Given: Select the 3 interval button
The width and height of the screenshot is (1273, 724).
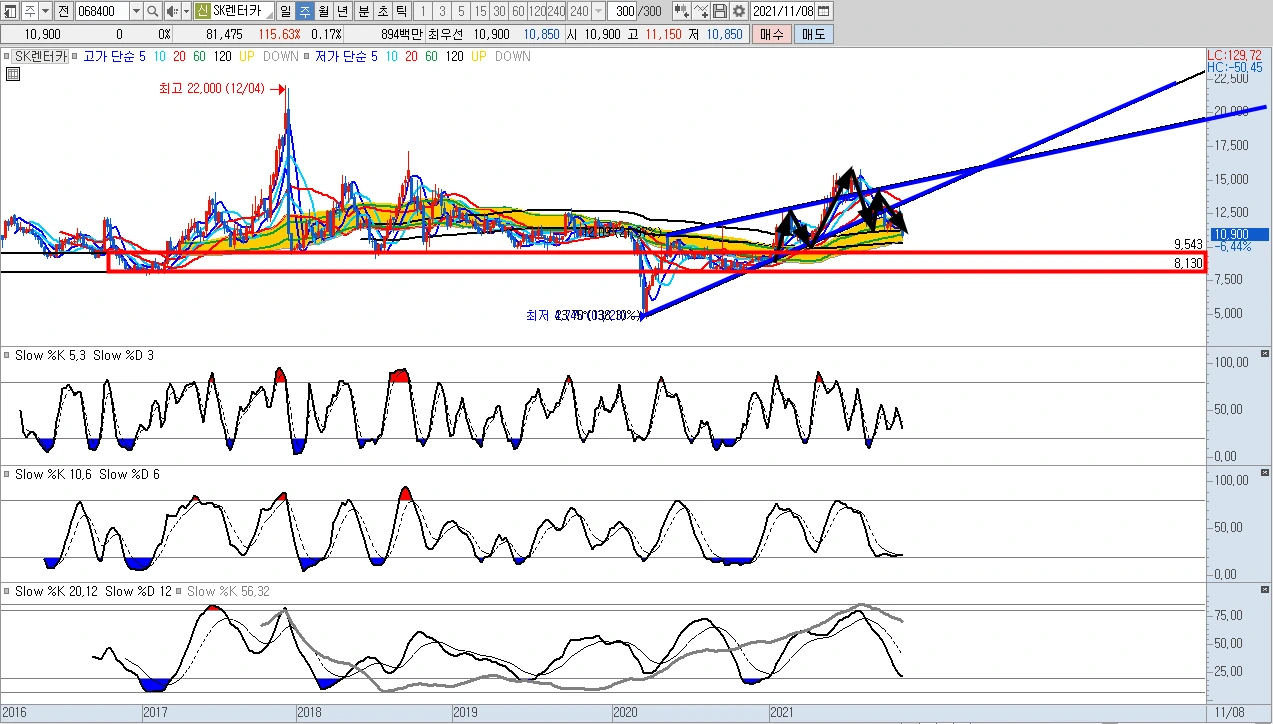Looking at the screenshot, I should [442, 12].
